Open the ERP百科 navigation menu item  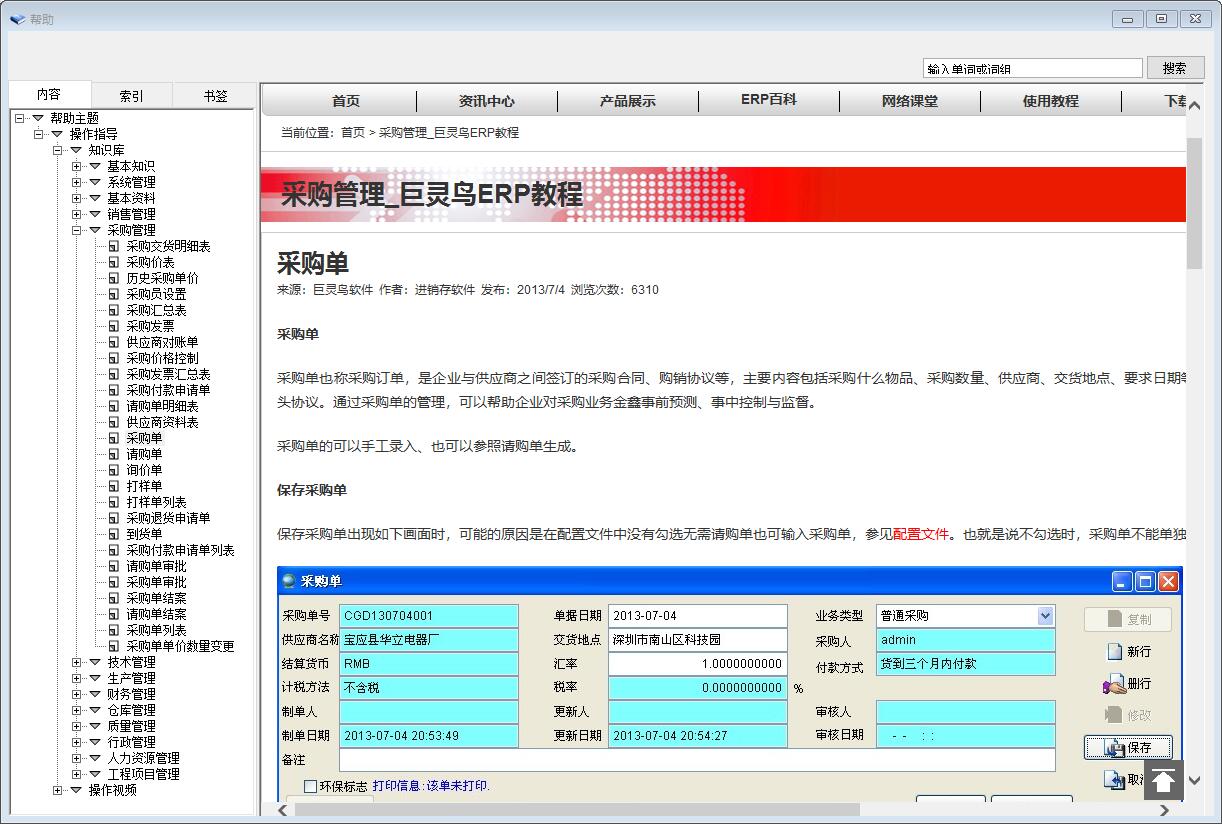click(x=768, y=100)
